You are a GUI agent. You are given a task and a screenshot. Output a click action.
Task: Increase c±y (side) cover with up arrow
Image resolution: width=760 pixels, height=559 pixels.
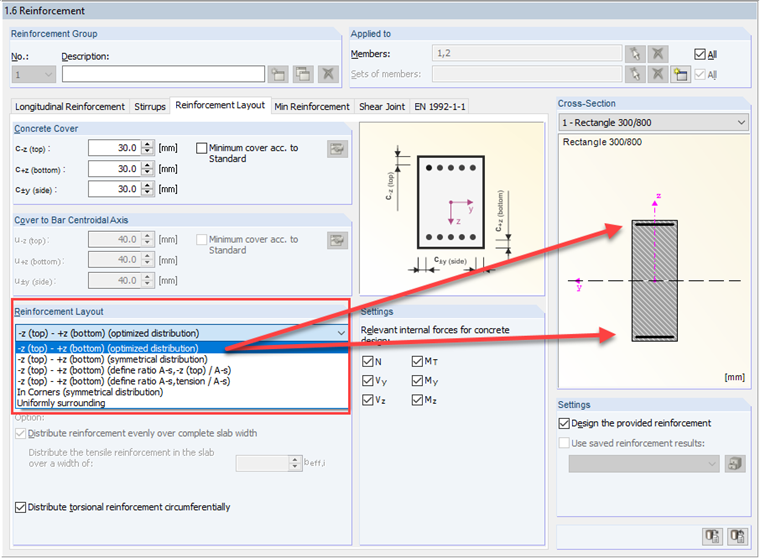coord(148,185)
